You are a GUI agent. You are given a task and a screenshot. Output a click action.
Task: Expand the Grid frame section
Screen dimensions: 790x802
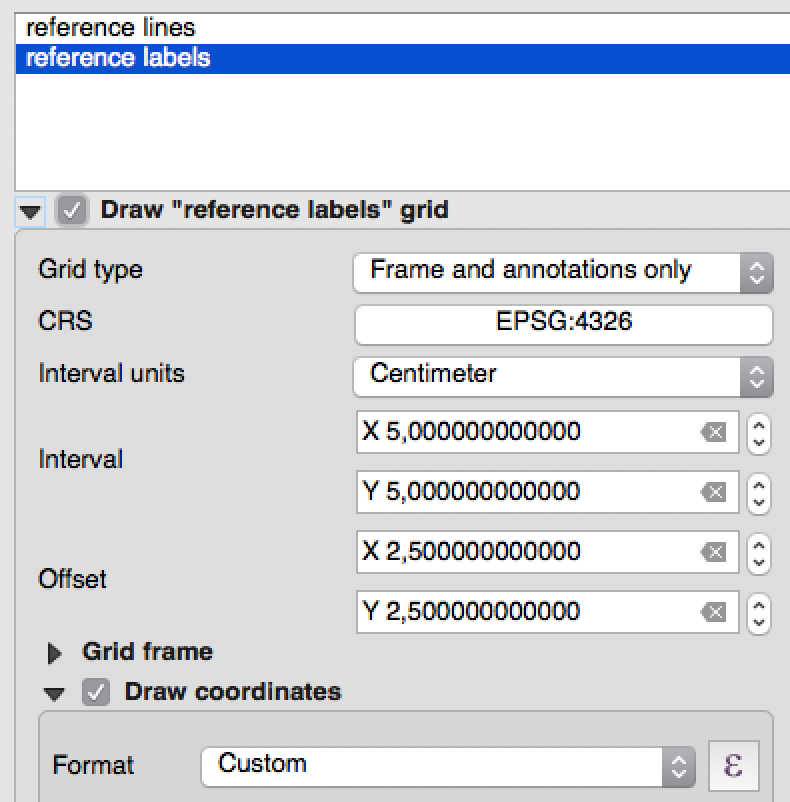point(56,654)
